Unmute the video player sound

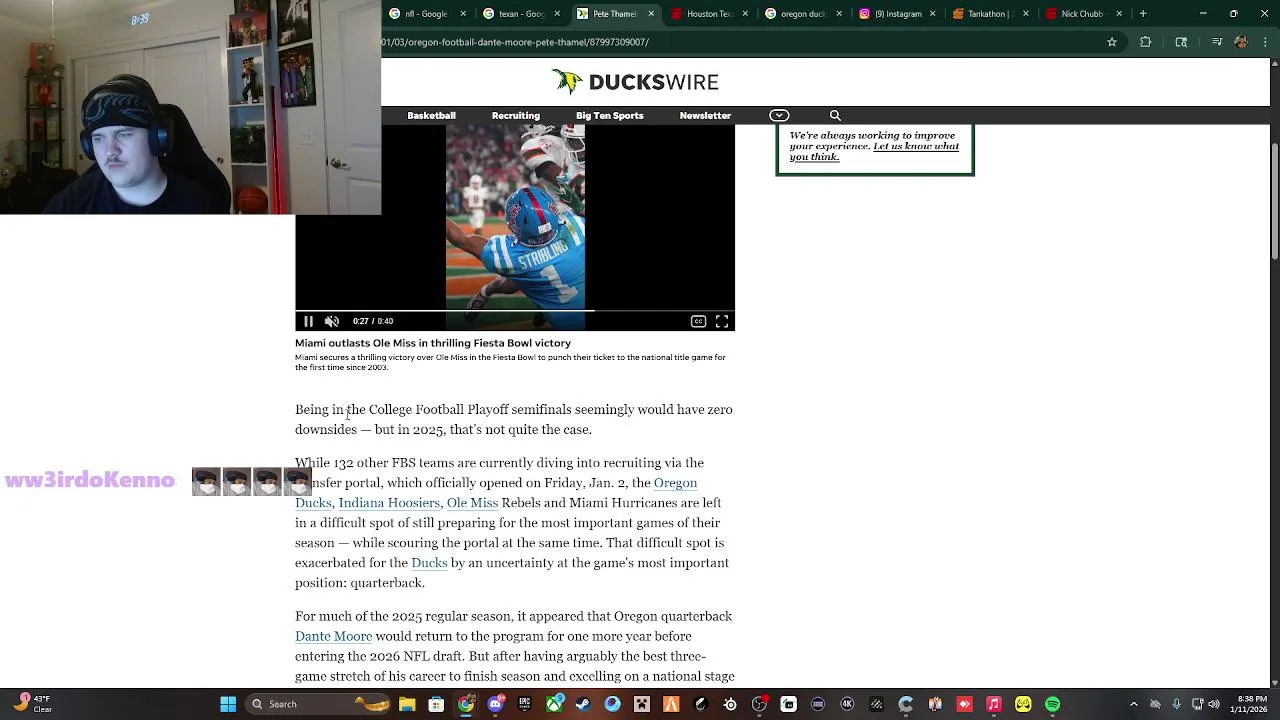pyautogui.click(x=332, y=321)
